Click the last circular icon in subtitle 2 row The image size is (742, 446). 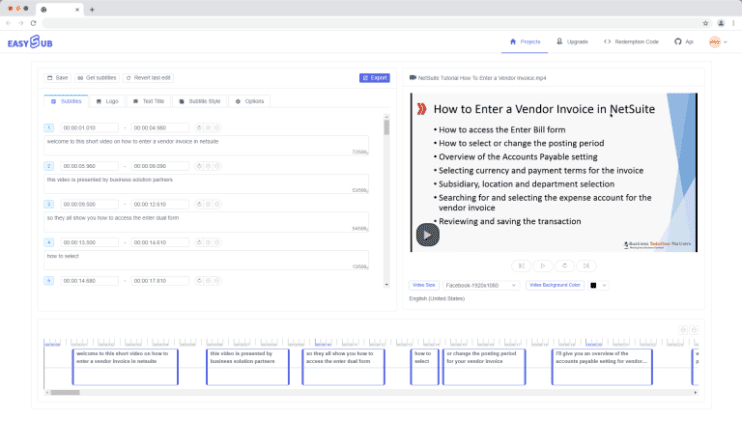pos(217,166)
